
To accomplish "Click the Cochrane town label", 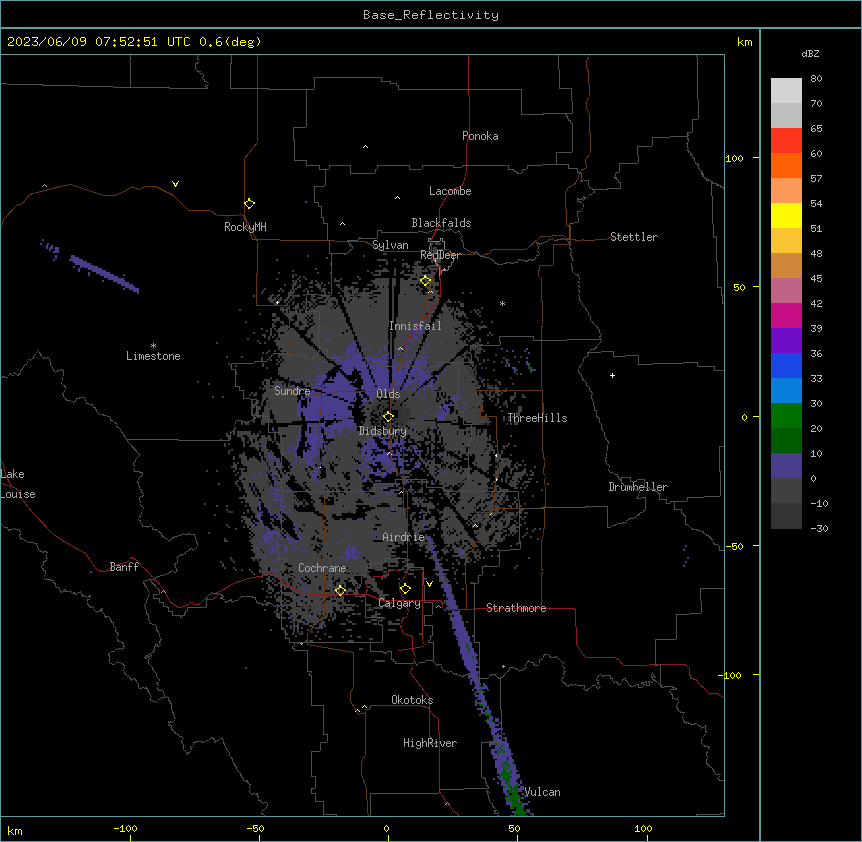I will tap(322, 568).
